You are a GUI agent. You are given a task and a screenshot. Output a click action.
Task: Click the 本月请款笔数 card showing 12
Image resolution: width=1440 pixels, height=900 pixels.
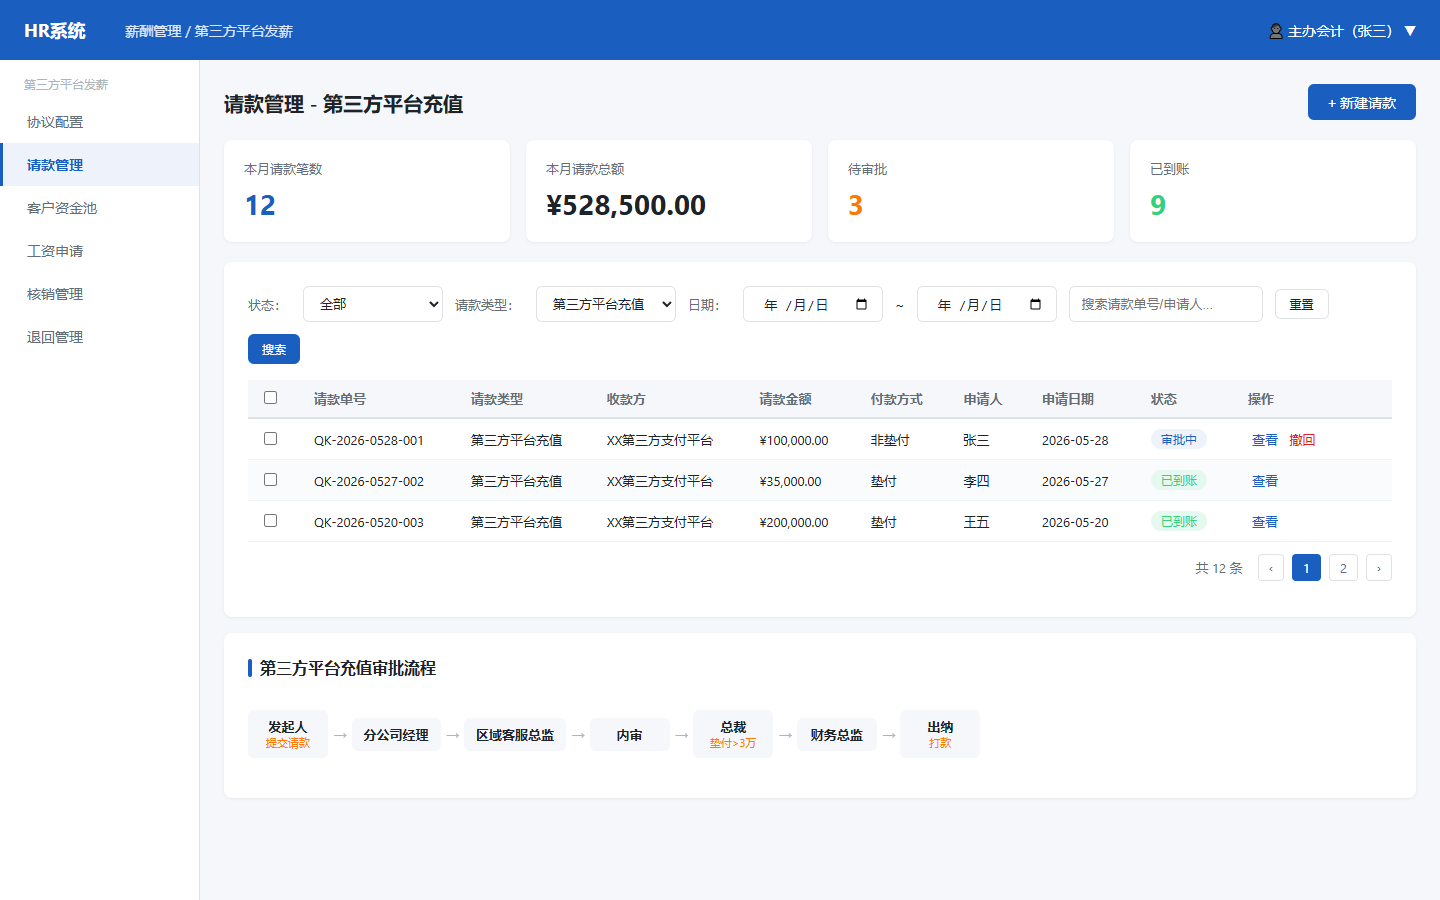point(367,191)
